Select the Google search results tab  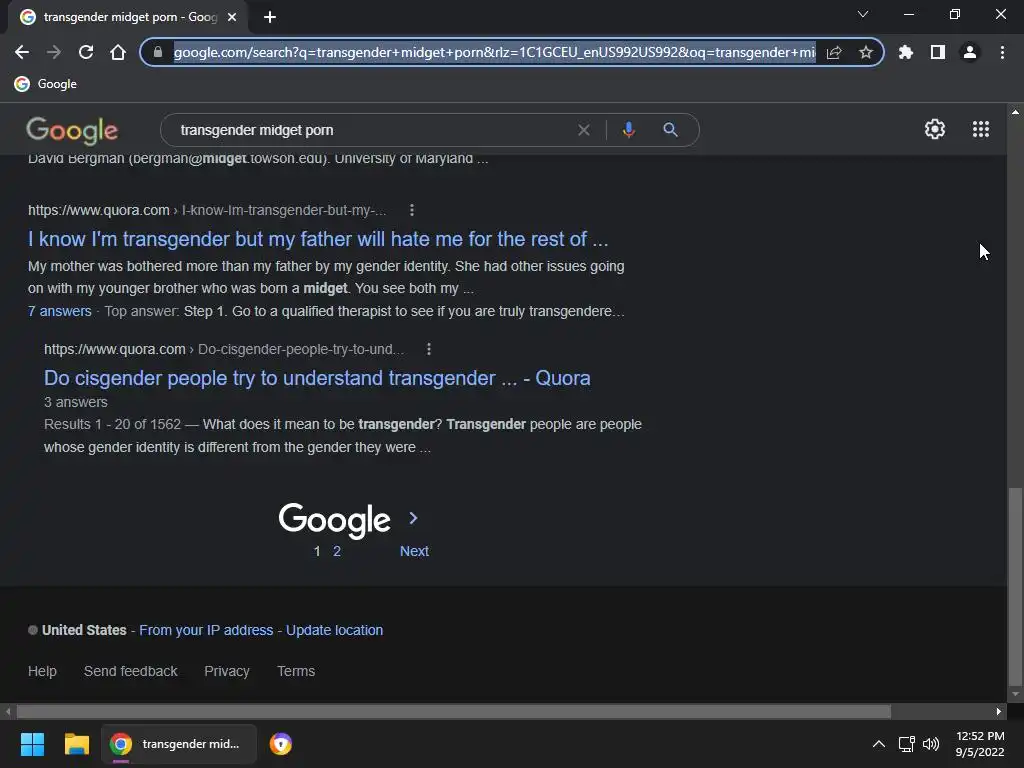tap(127, 17)
